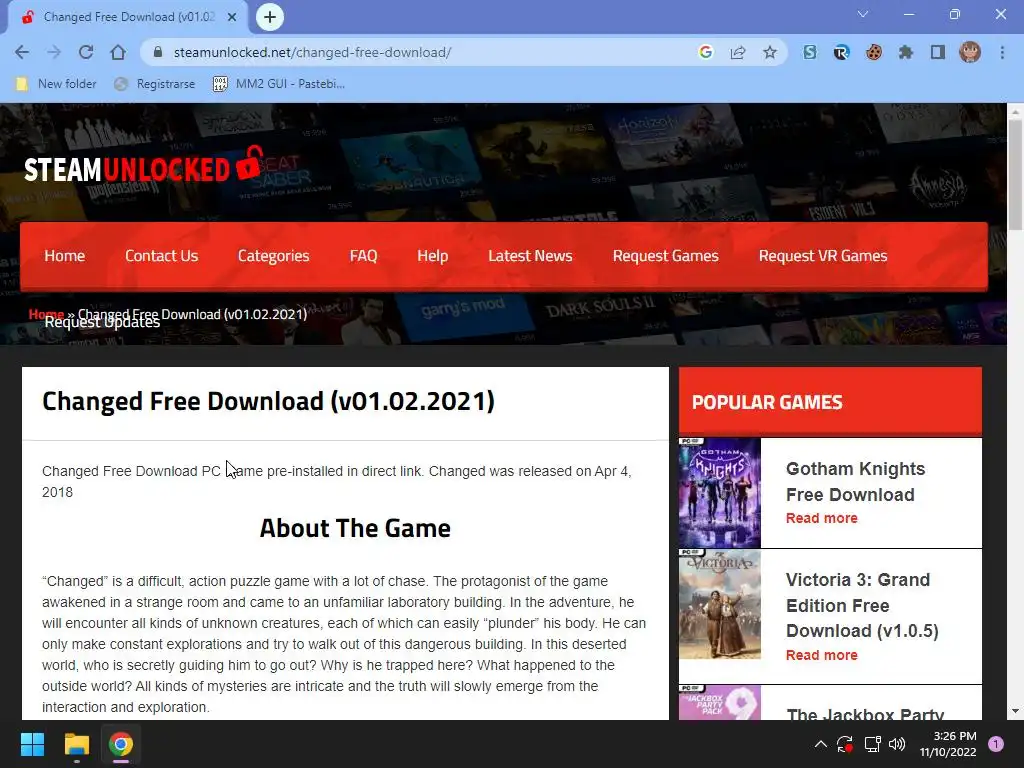Open File Explorer from the taskbar
This screenshot has height=768, width=1024.
pos(76,744)
